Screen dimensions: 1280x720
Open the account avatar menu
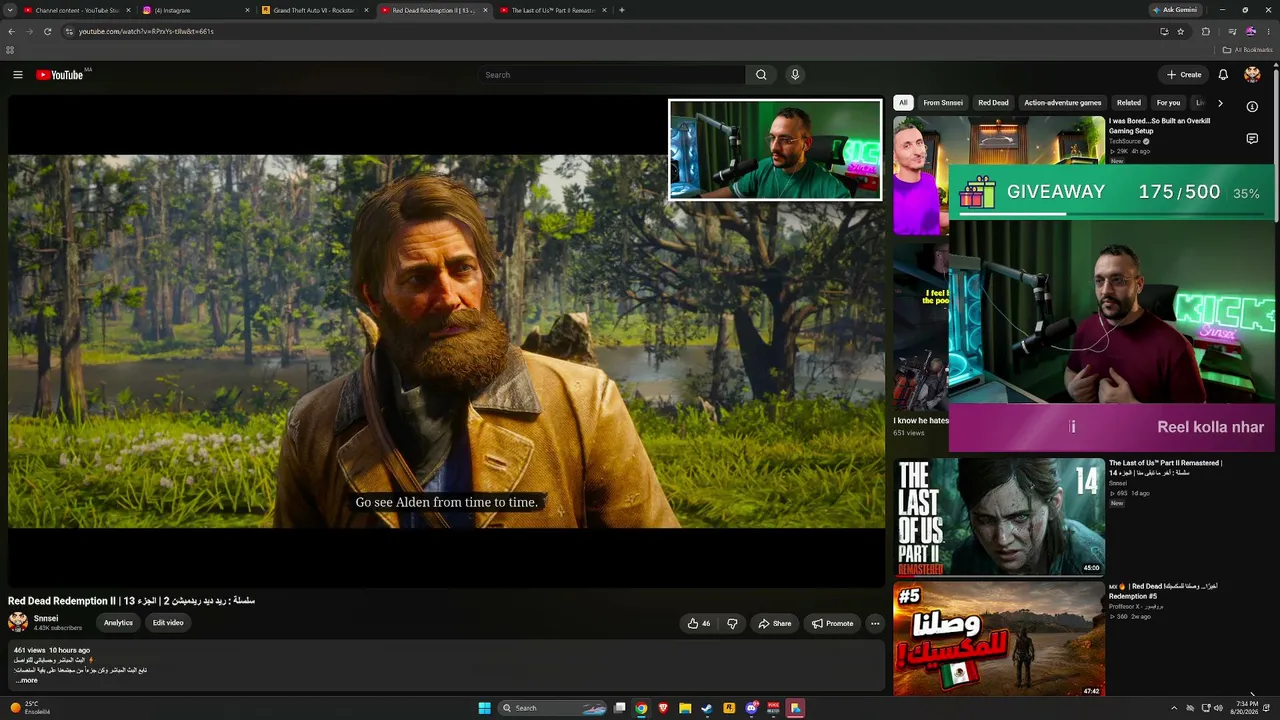[x=1252, y=75]
